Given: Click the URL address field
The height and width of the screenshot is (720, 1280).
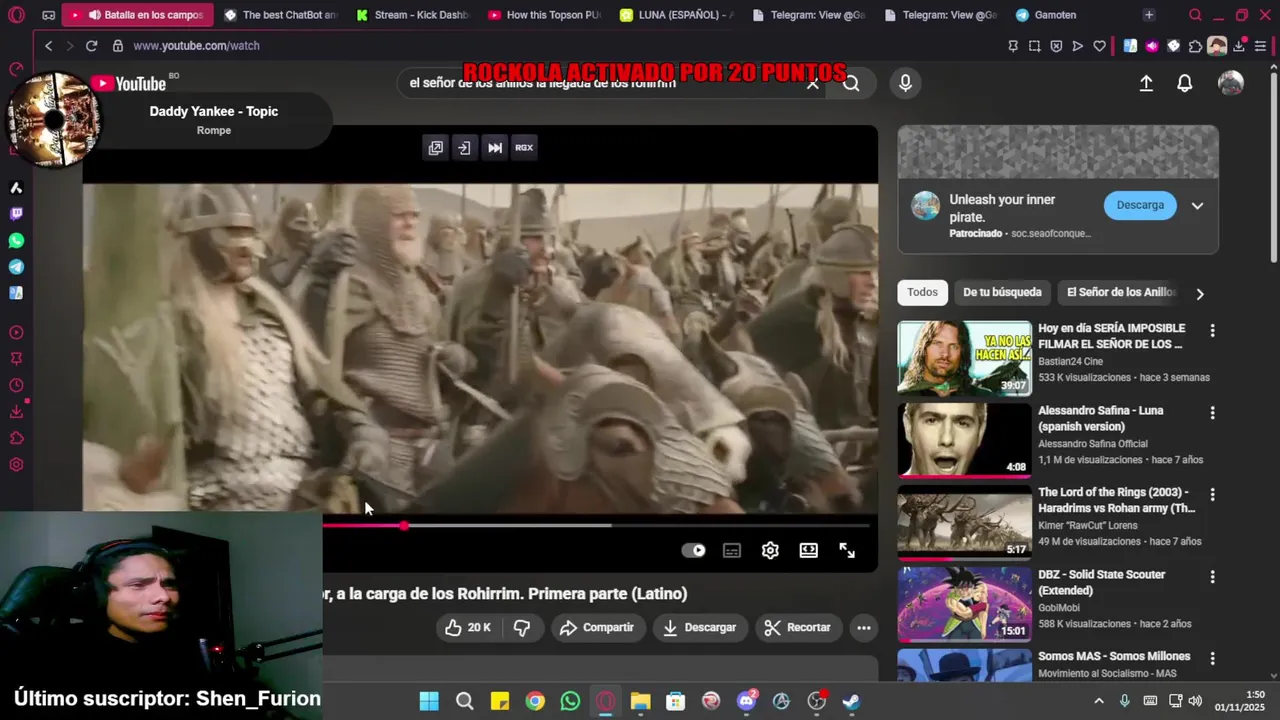Looking at the screenshot, I should coord(560,46).
